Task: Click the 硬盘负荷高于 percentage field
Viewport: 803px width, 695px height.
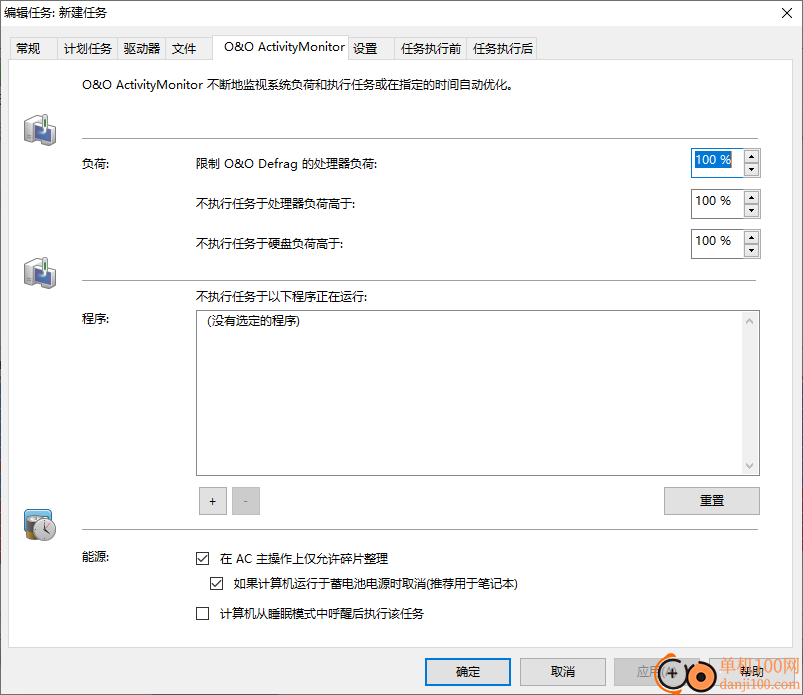Action: (717, 244)
